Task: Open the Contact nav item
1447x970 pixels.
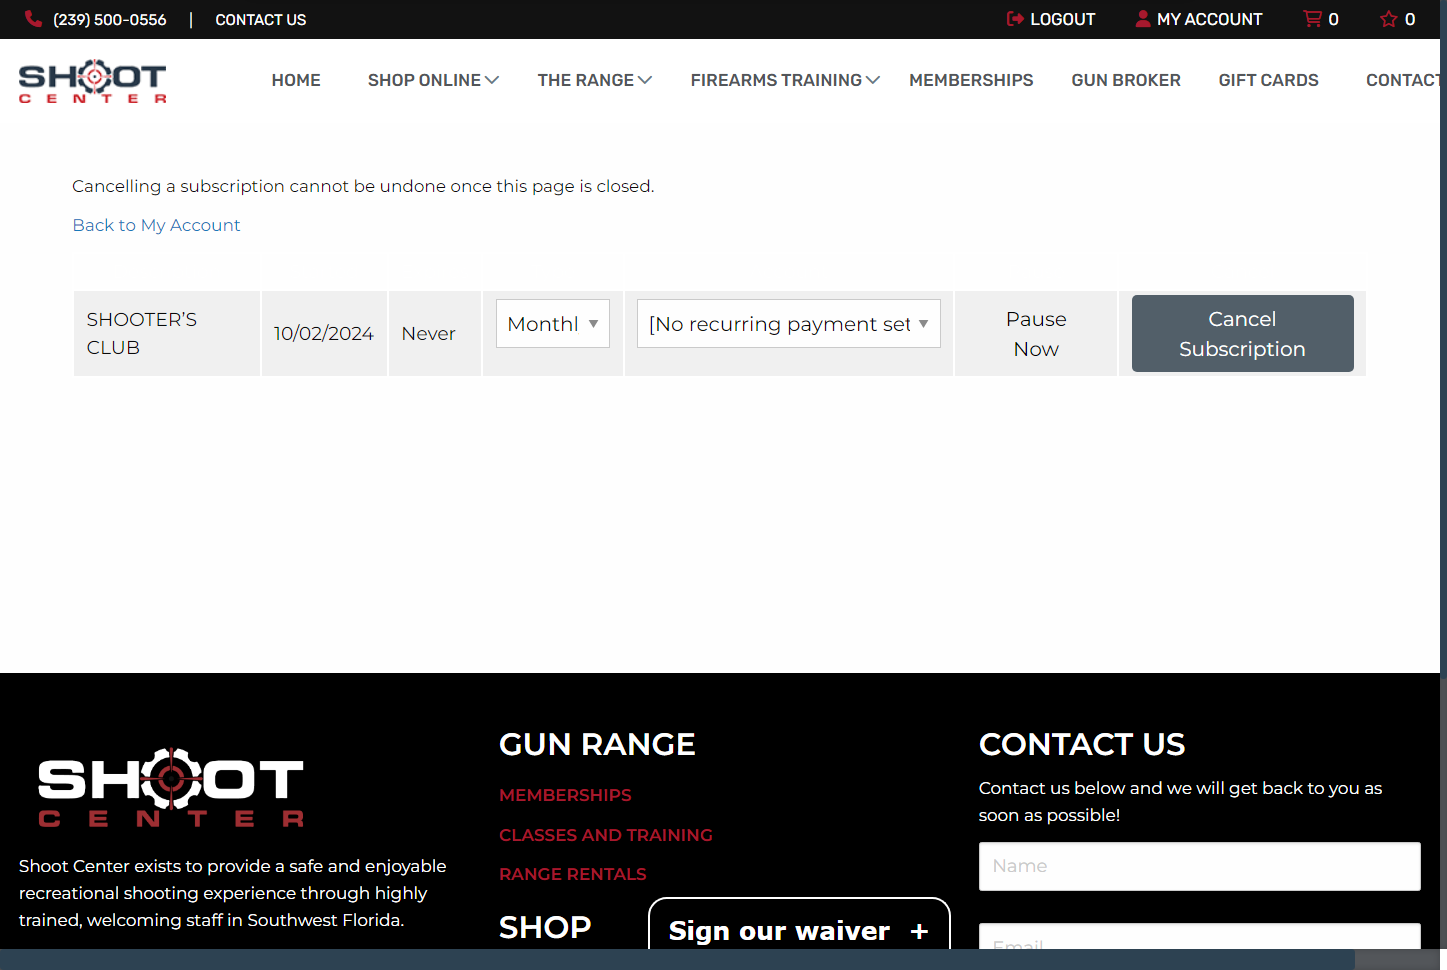Action: [x=1403, y=80]
